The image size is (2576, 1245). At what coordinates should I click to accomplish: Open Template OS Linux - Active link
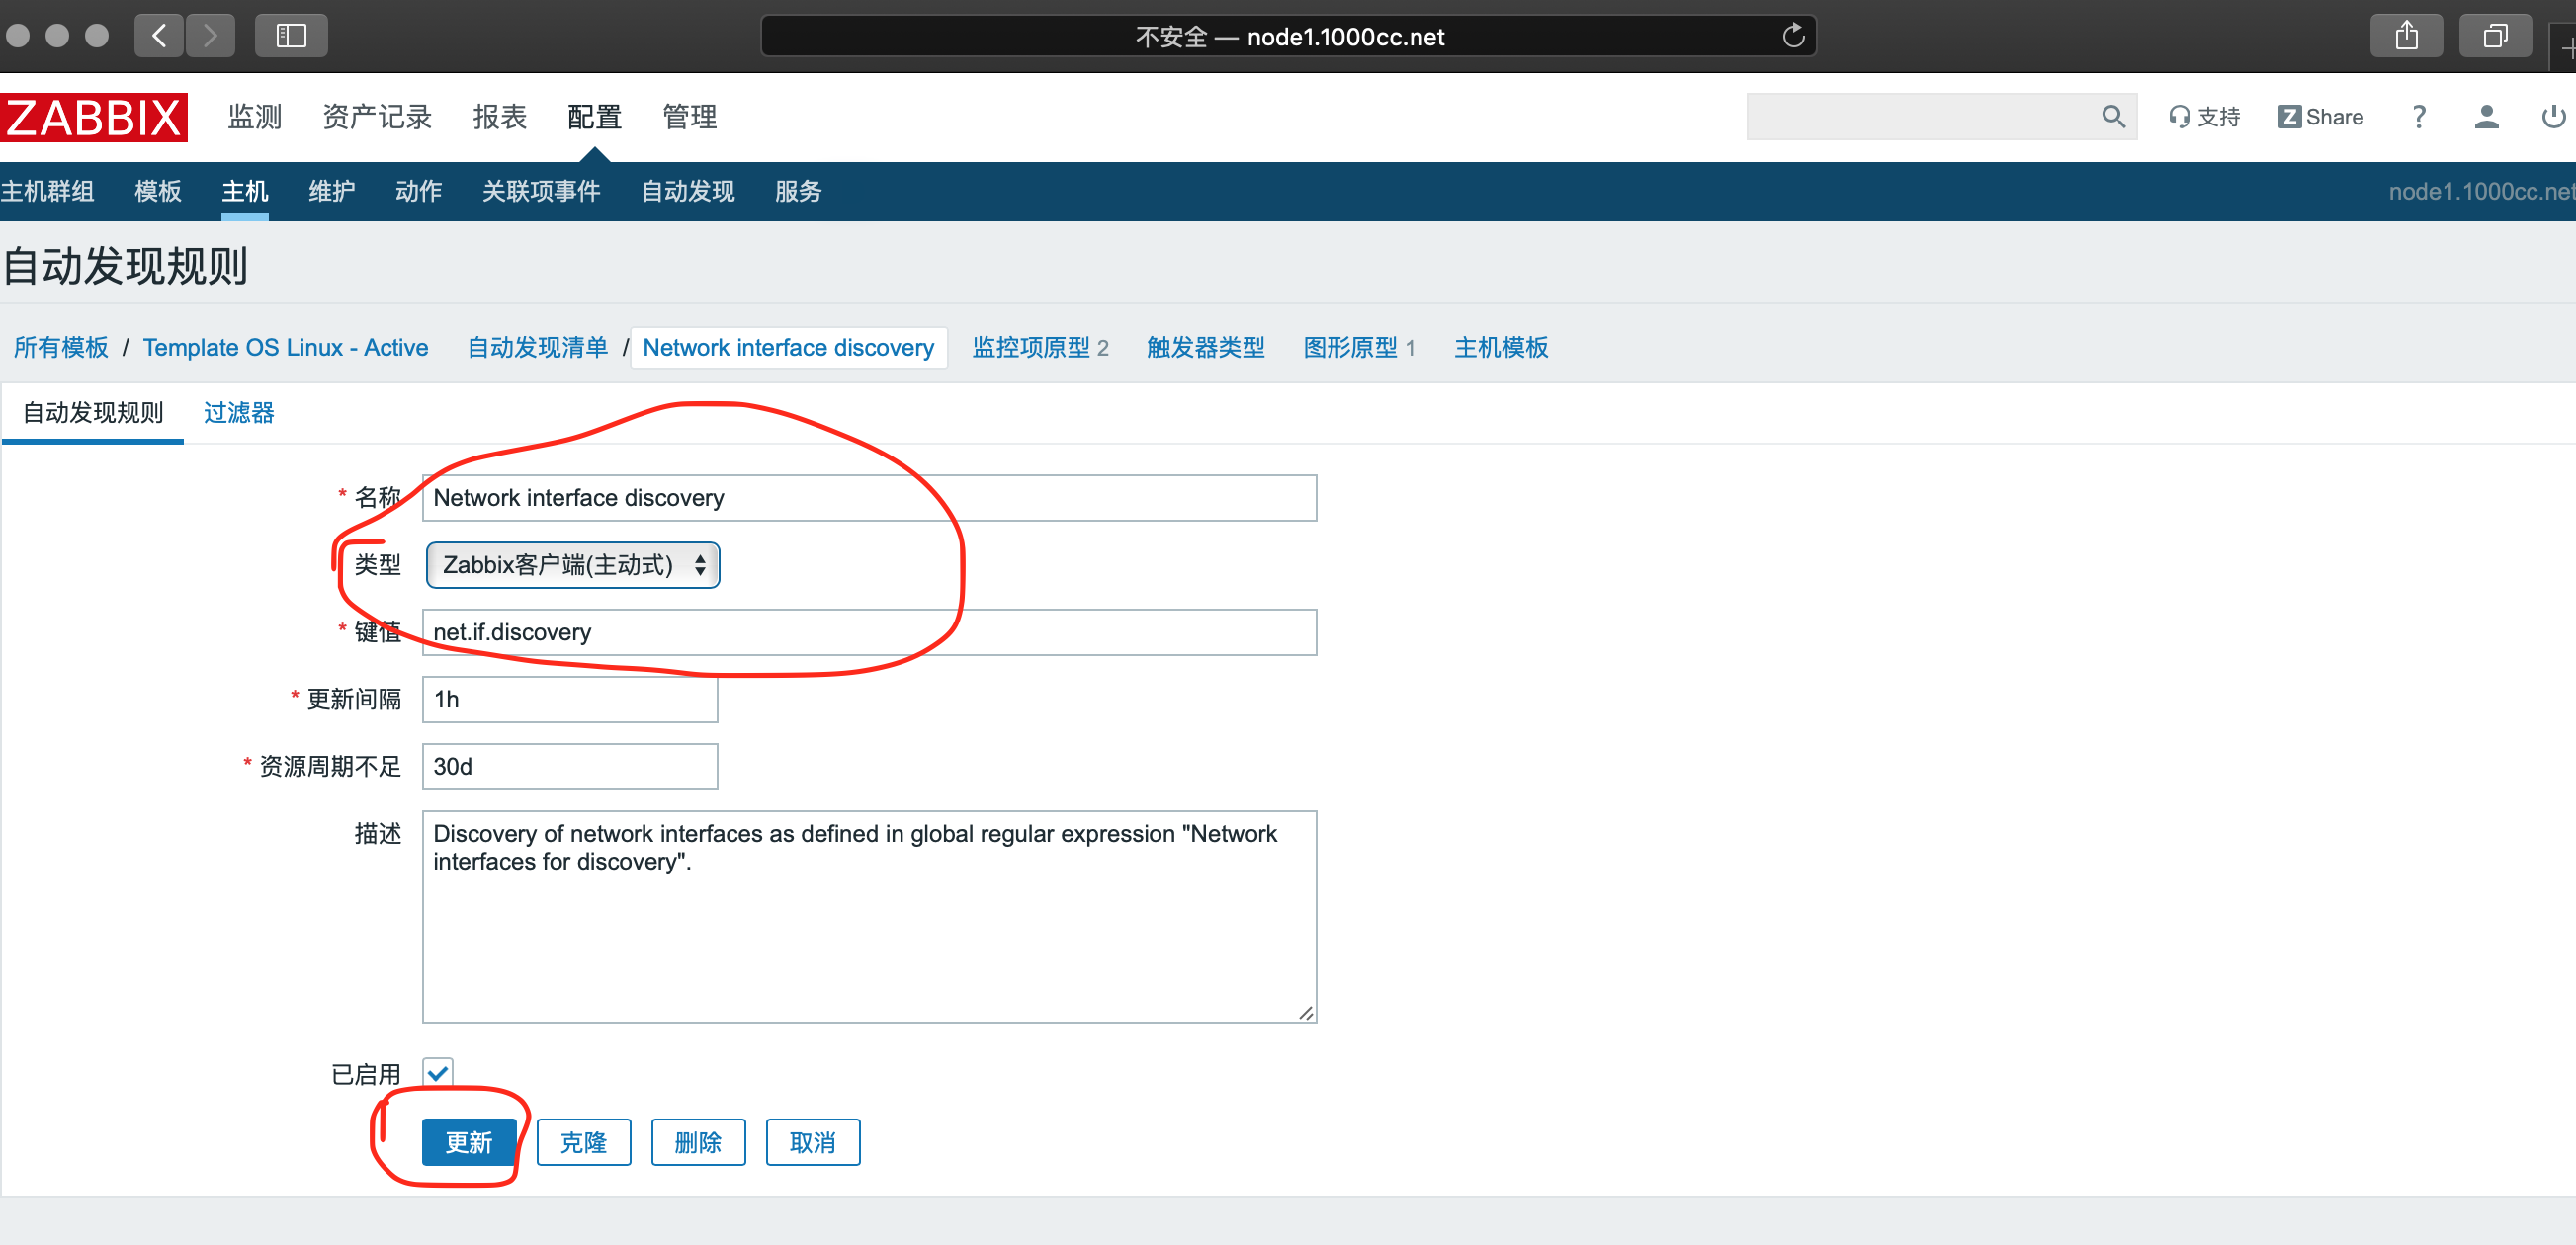pos(285,347)
